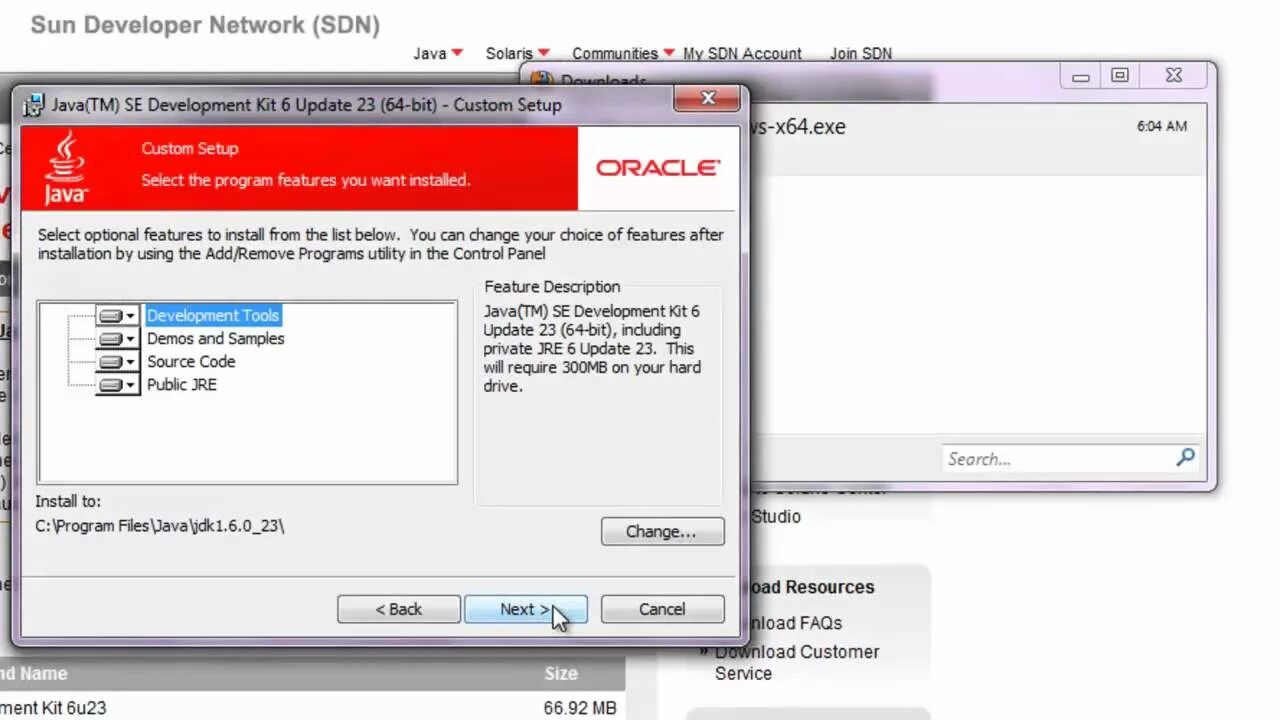Close the Custom Setup dialog
1280x720 pixels.
(708, 98)
